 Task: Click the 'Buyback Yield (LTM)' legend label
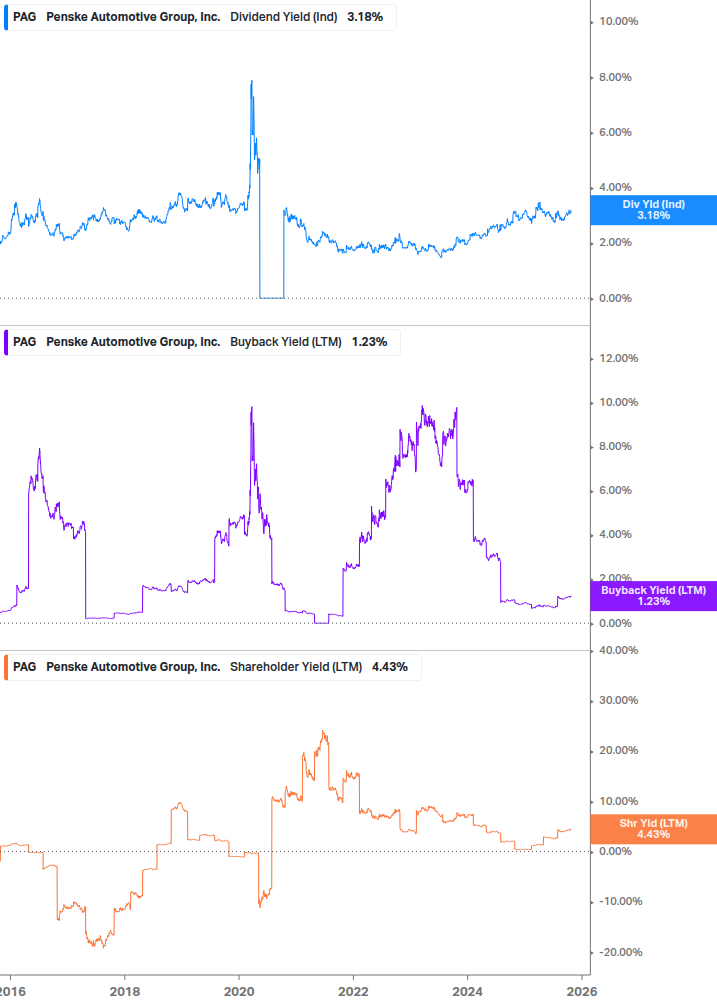pyautogui.click(x=286, y=342)
